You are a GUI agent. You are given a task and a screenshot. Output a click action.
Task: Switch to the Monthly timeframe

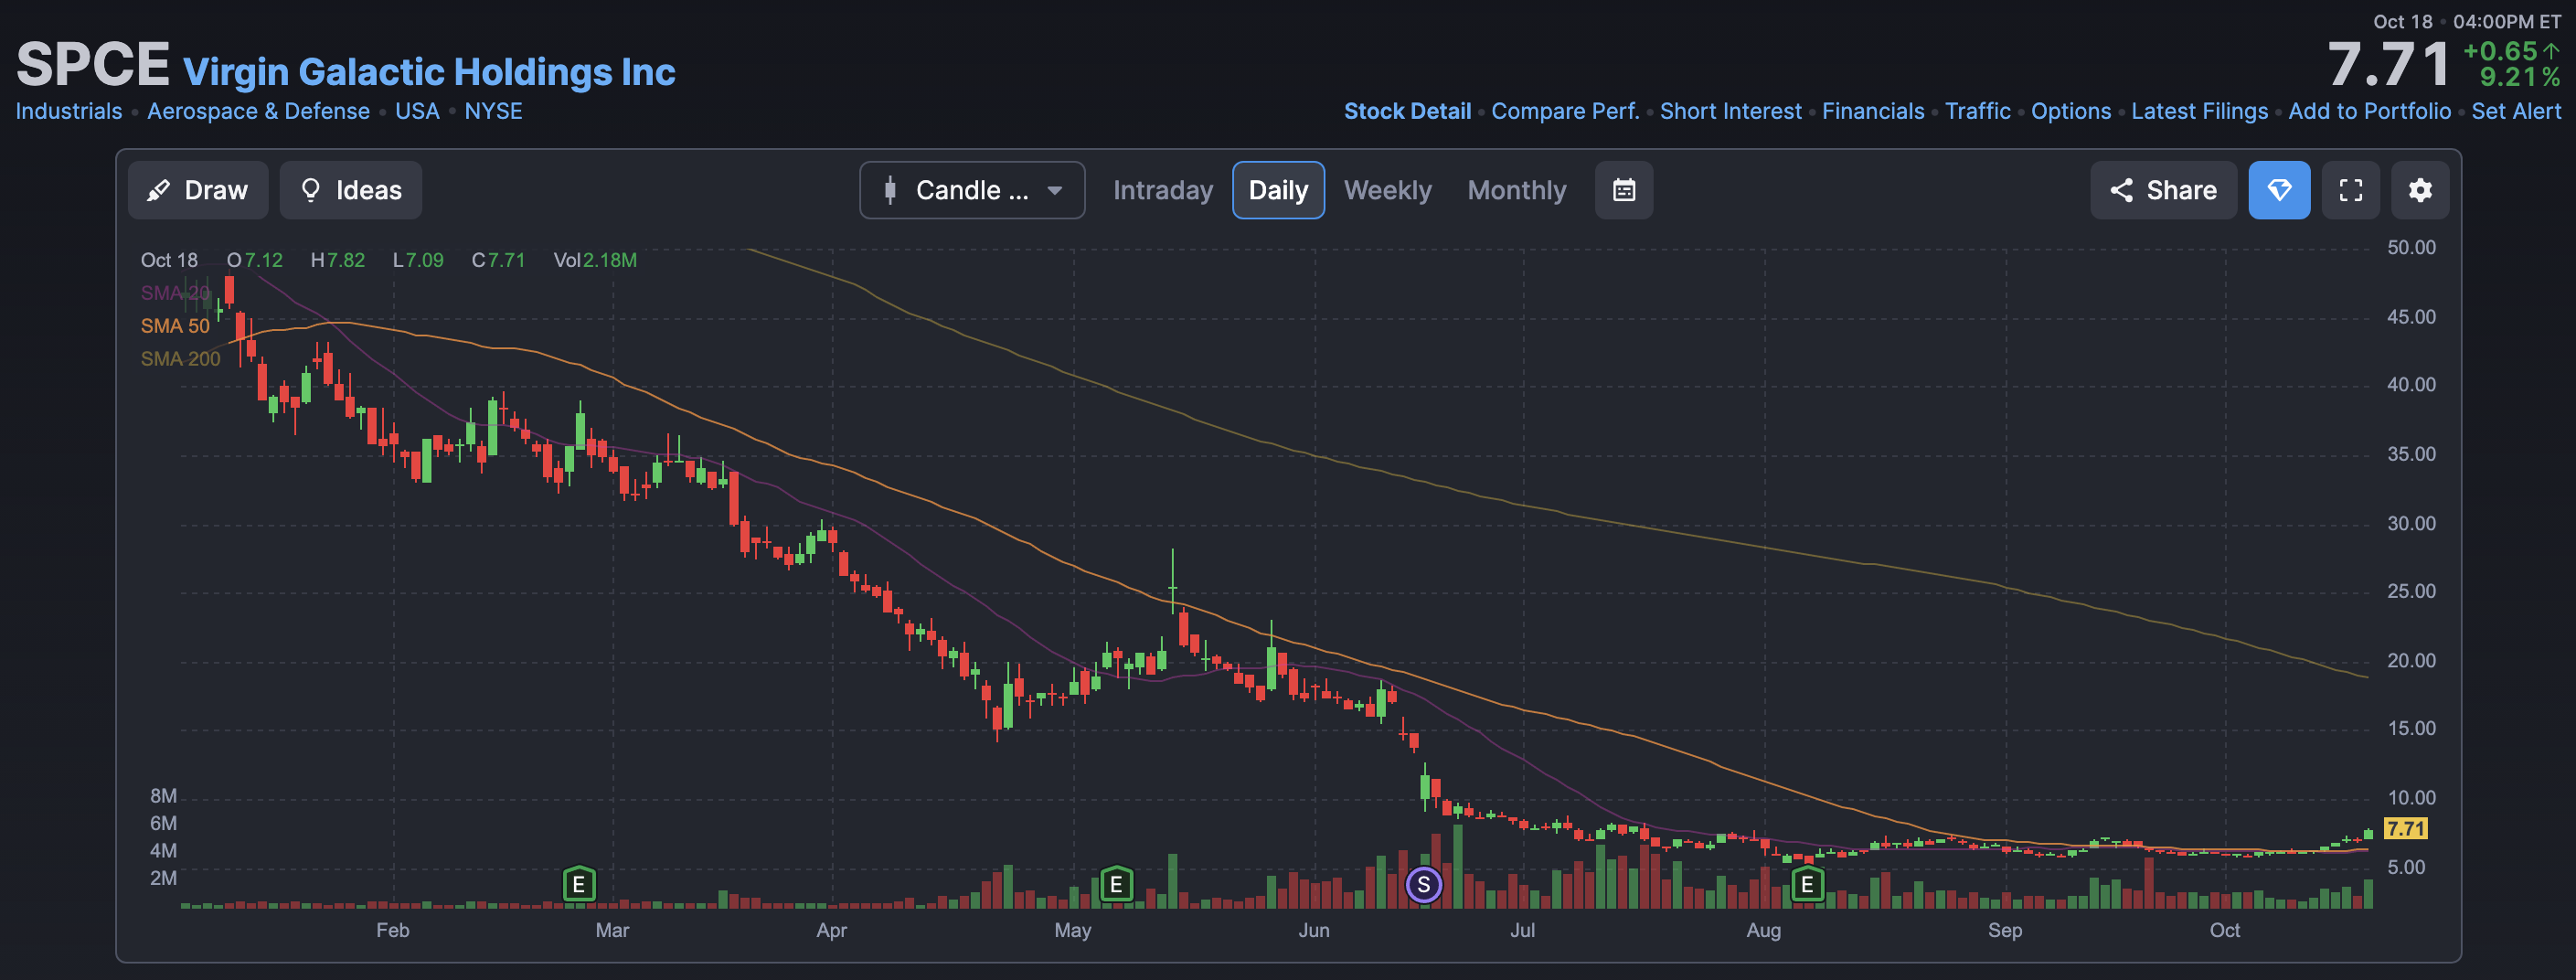click(1517, 190)
